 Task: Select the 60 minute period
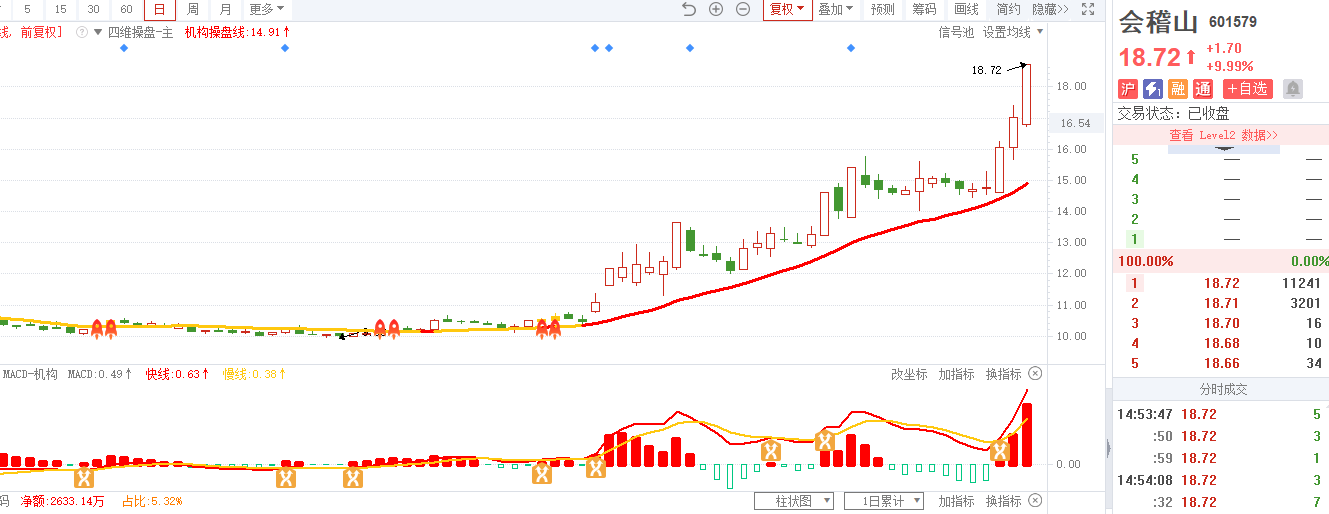(x=127, y=9)
